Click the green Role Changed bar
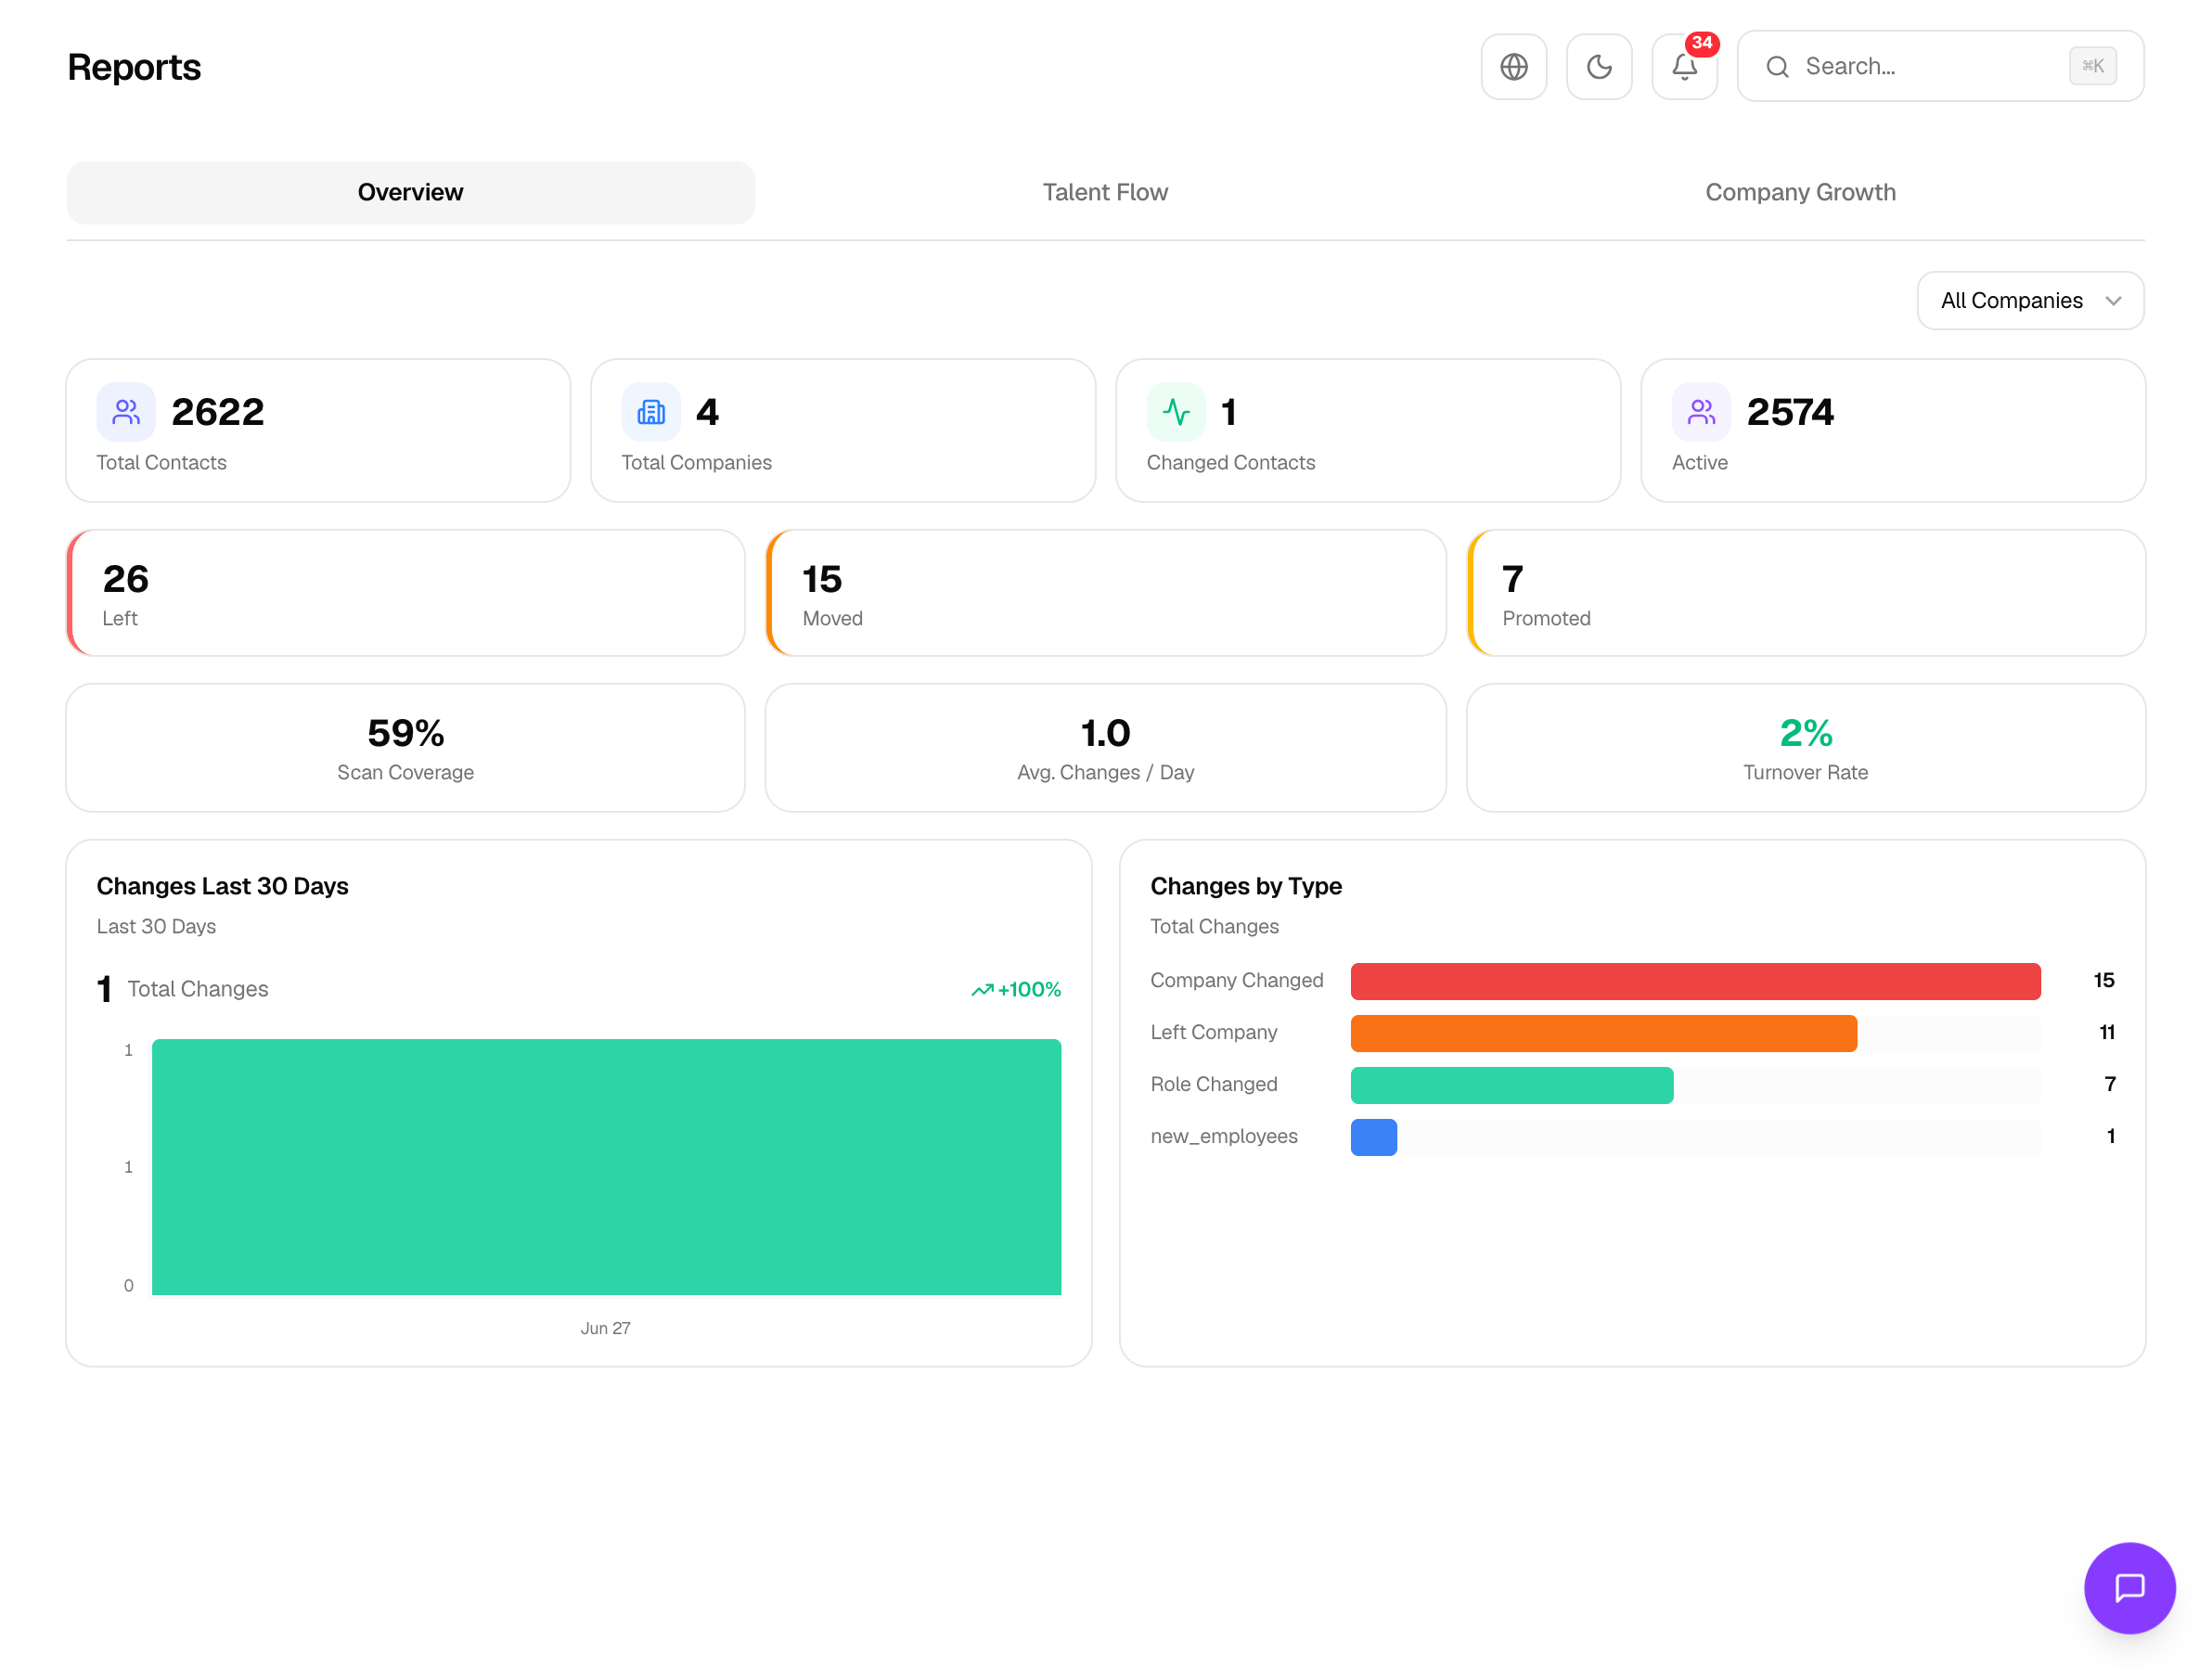2212x1670 pixels. [1511, 1085]
